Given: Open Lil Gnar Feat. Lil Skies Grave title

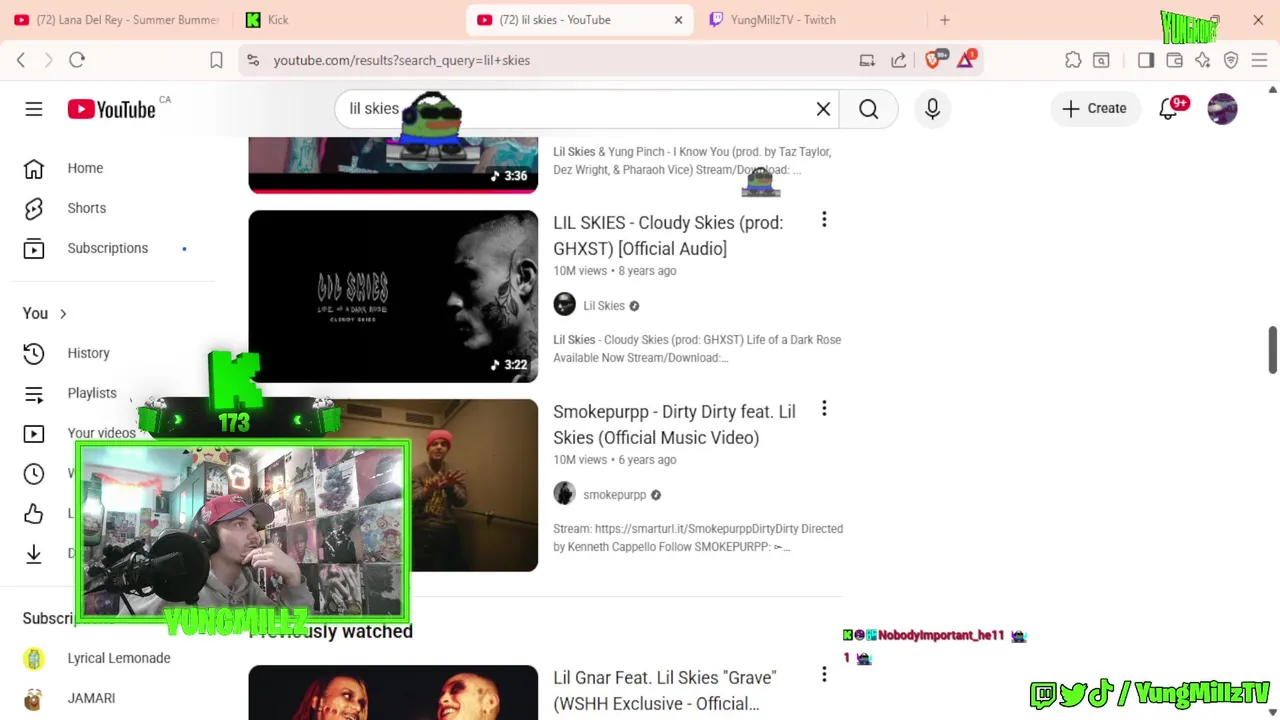Looking at the screenshot, I should coord(665,690).
